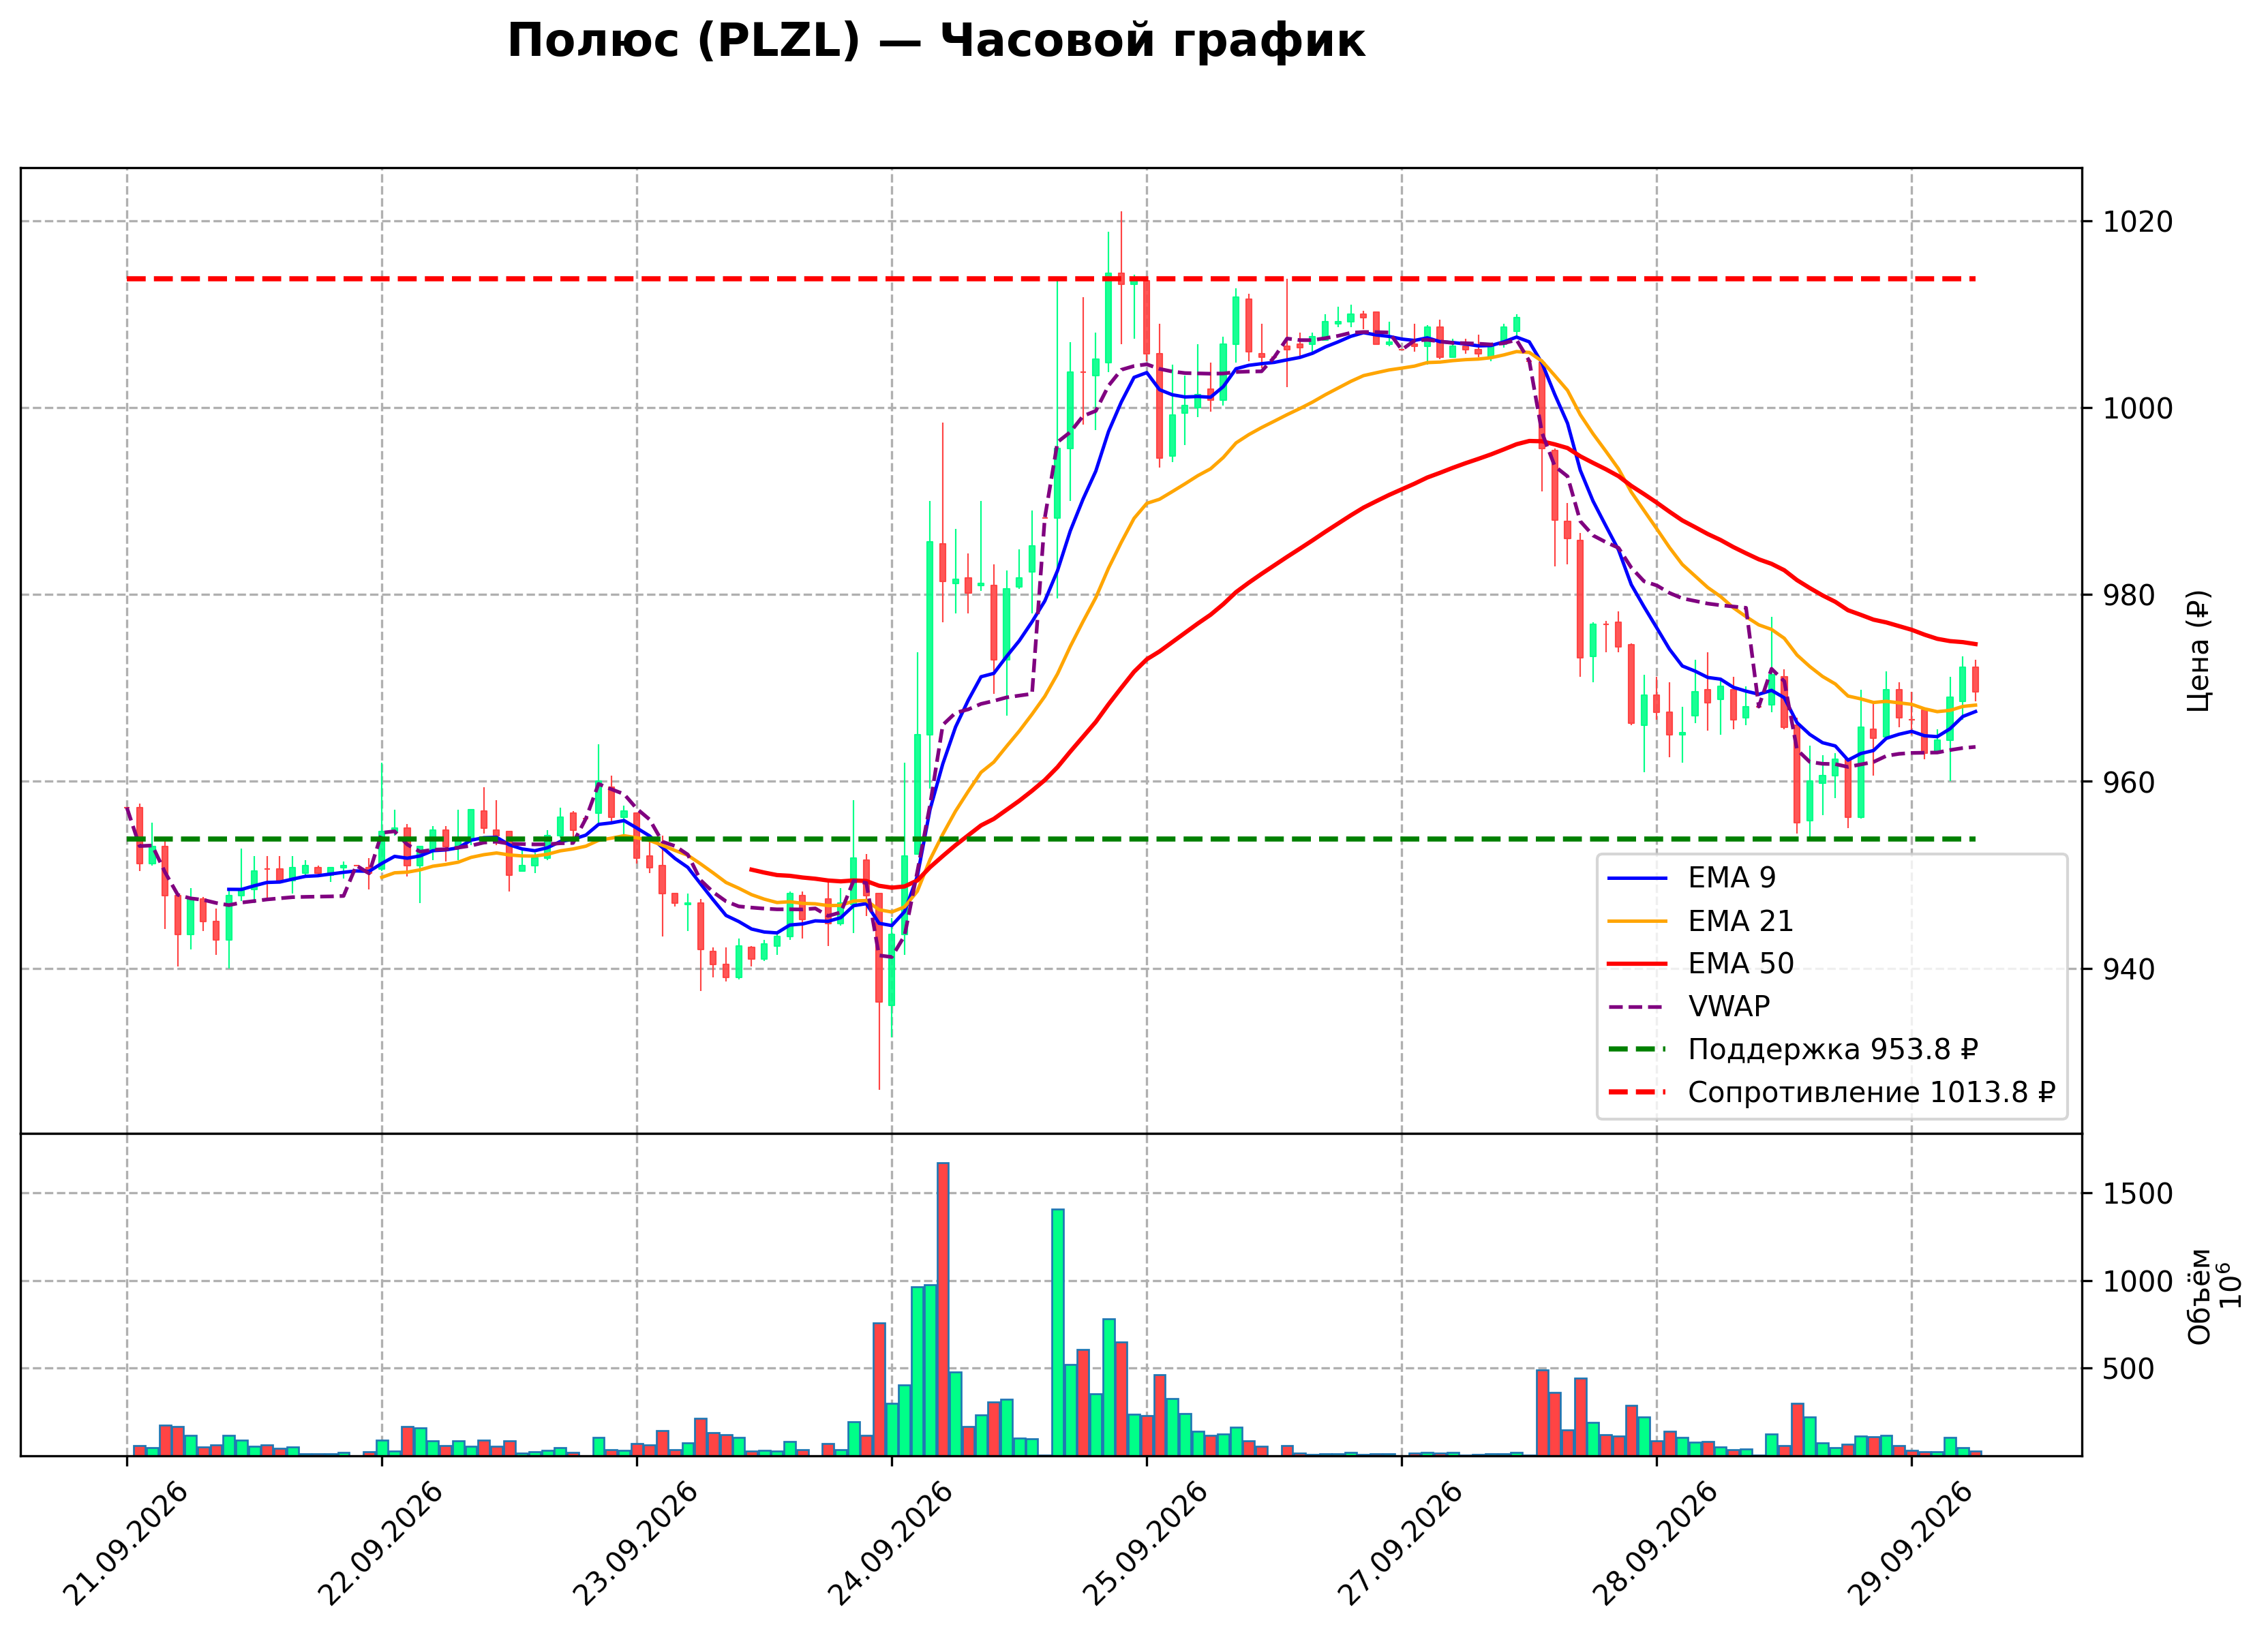Click the Поддержка 953.8 ₽ legend label
This screenshot has height=1631, width=2268.
1833,1049
